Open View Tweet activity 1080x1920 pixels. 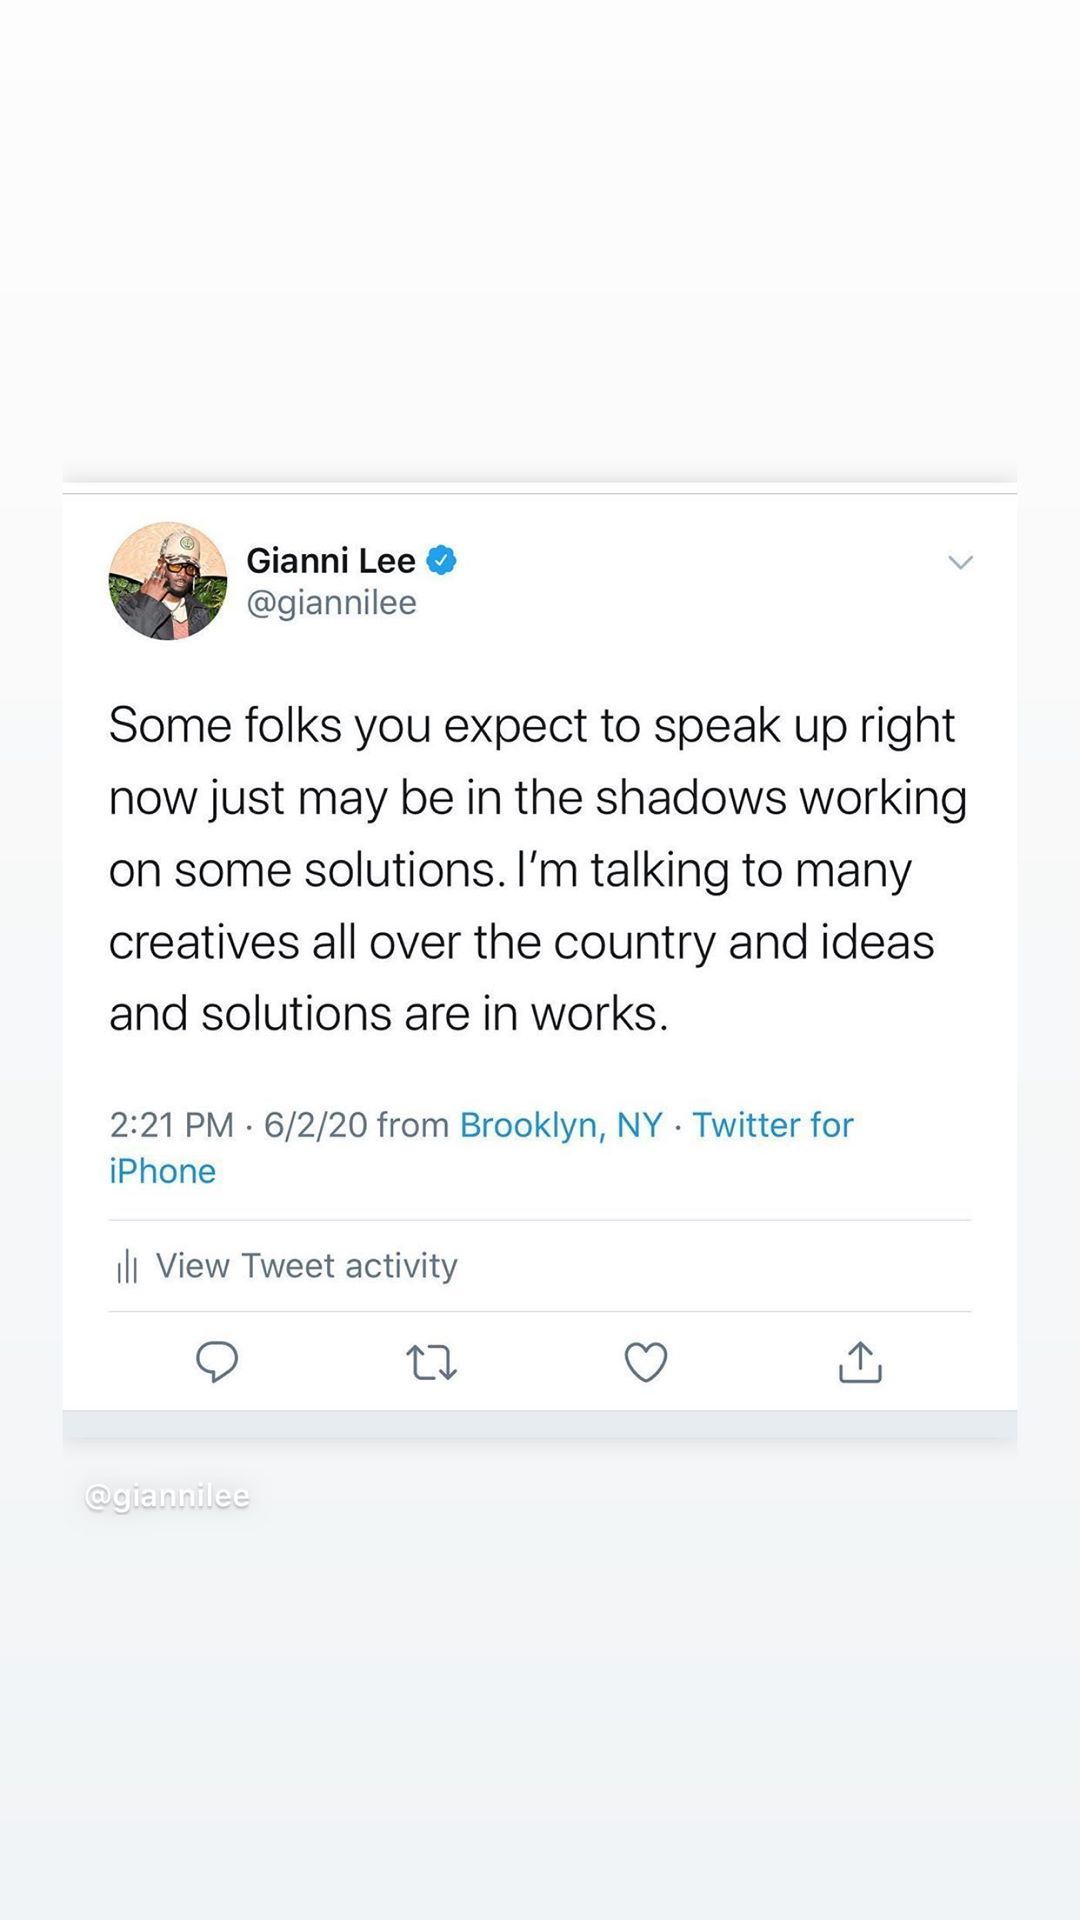coord(306,1266)
